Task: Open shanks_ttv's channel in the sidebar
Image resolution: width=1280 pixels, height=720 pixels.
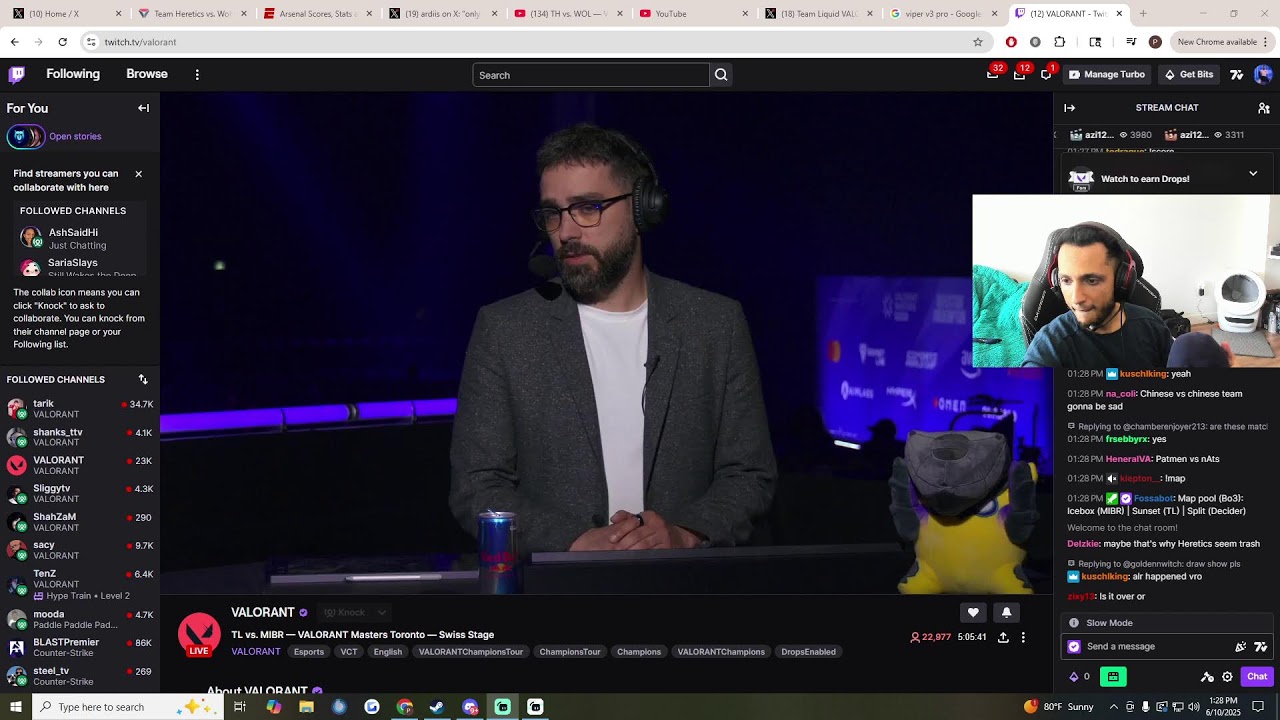Action: coord(80,437)
